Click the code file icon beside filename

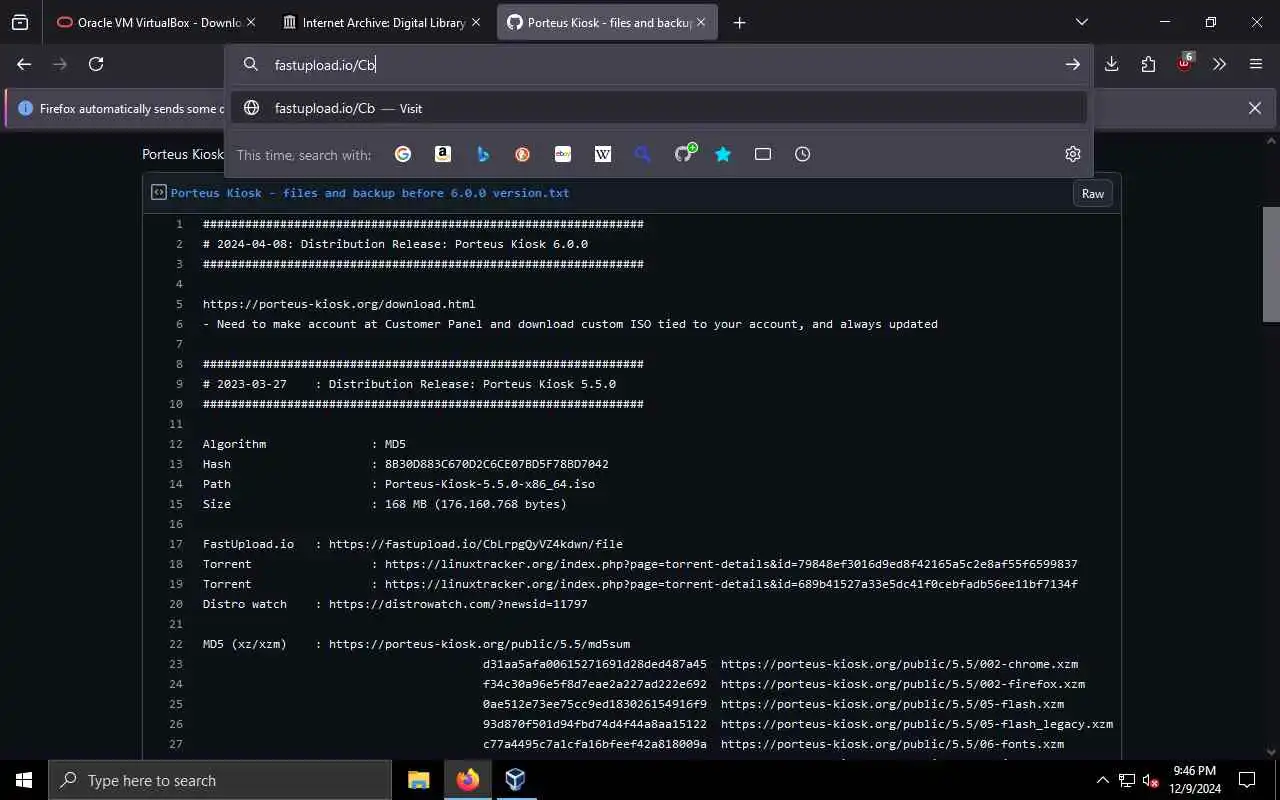[x=158, y=192]
